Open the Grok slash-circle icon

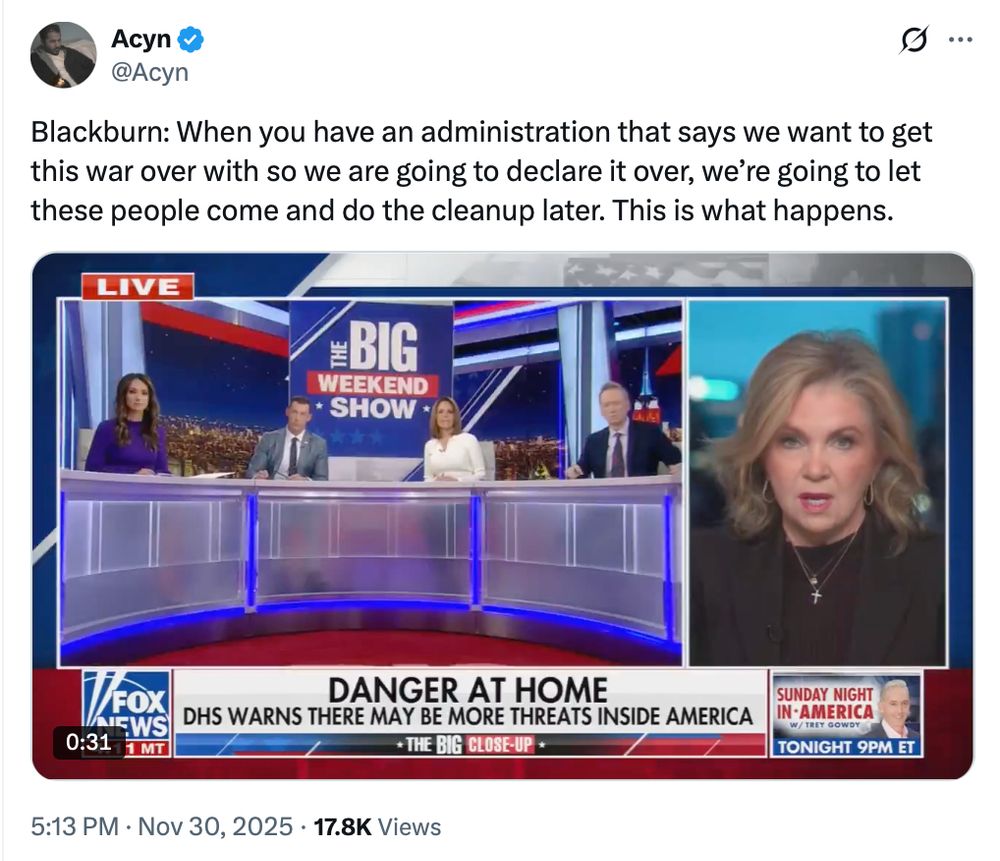(x=914, y=40)
